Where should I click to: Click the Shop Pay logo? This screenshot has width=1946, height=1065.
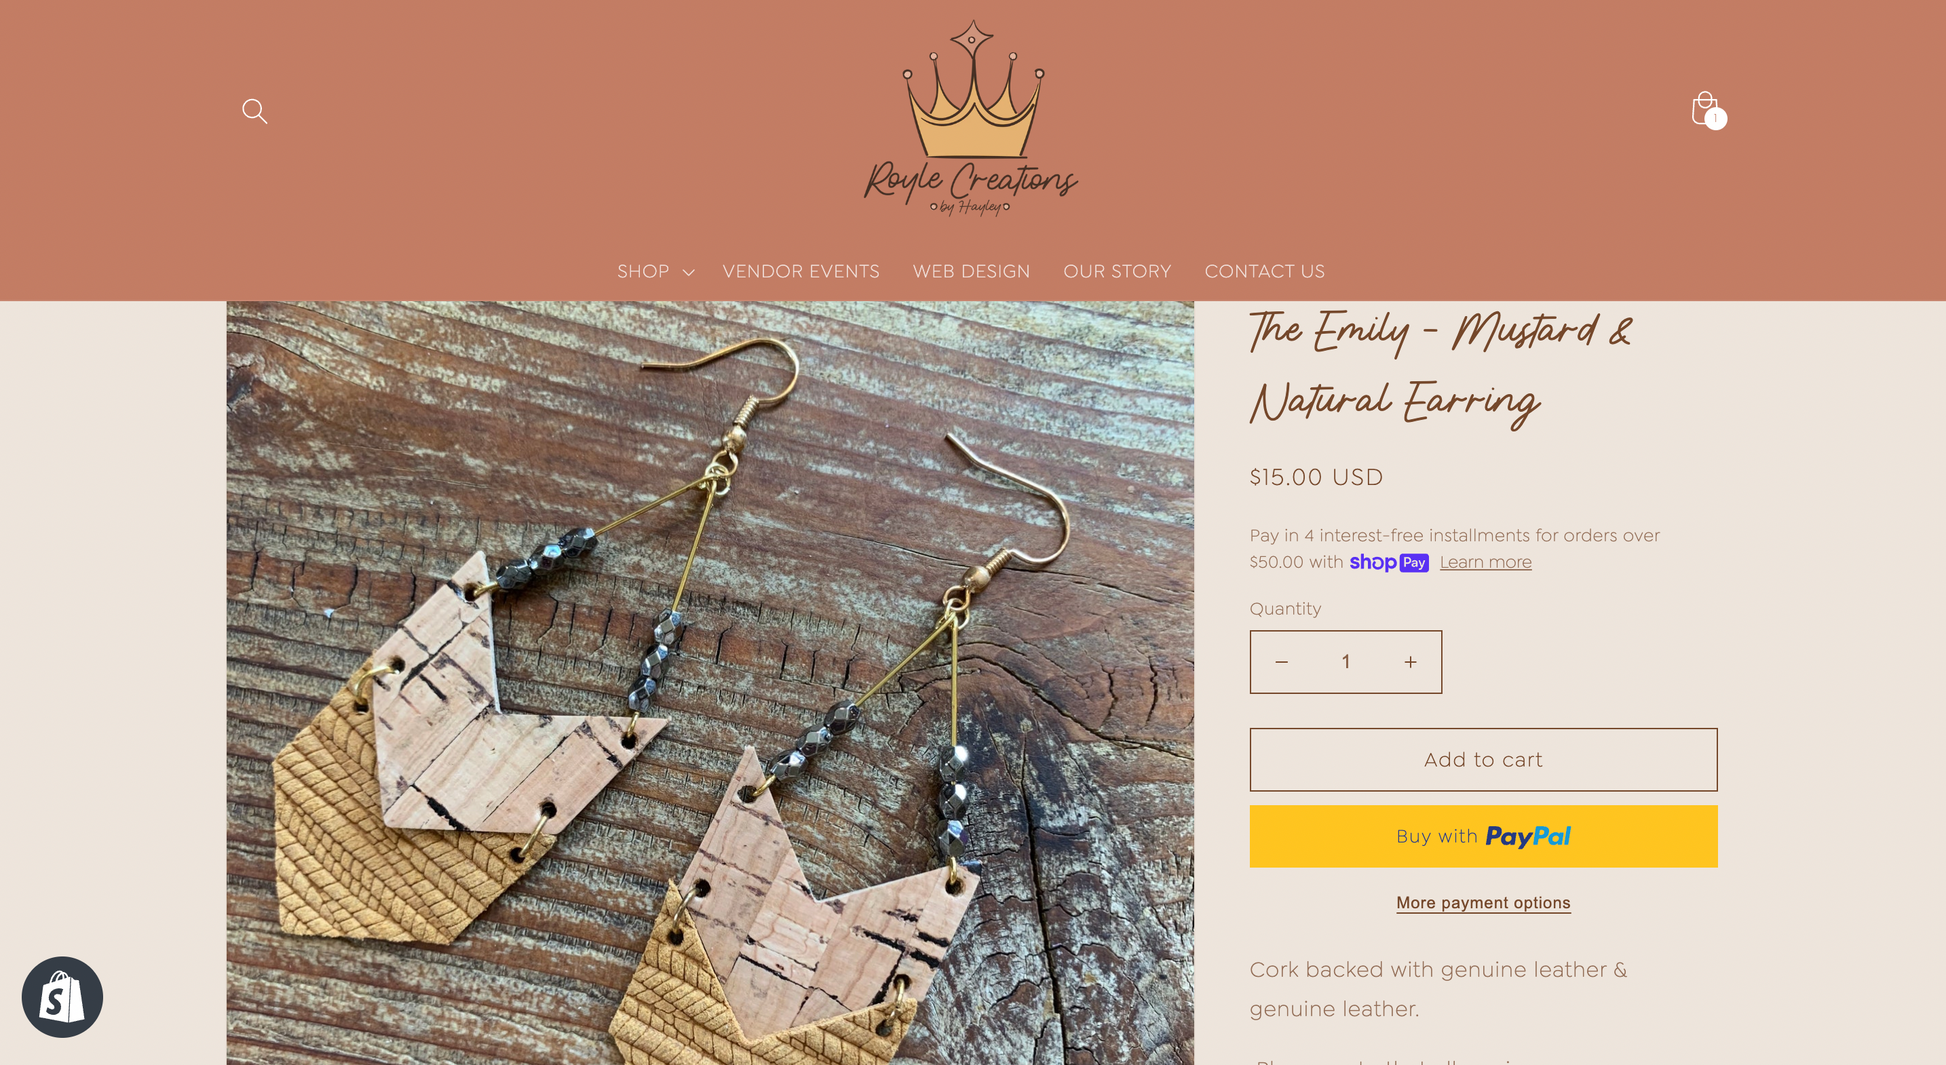click(1389, 562)
